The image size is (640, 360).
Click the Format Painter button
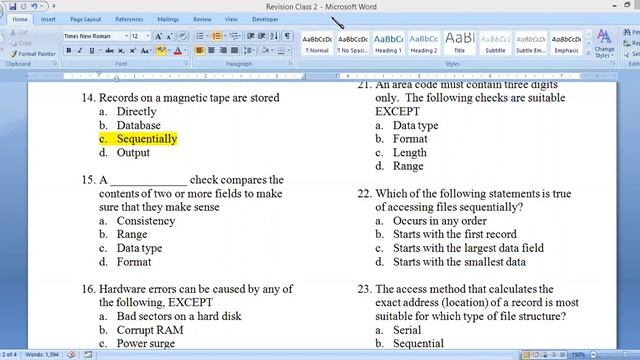(33, 54)
